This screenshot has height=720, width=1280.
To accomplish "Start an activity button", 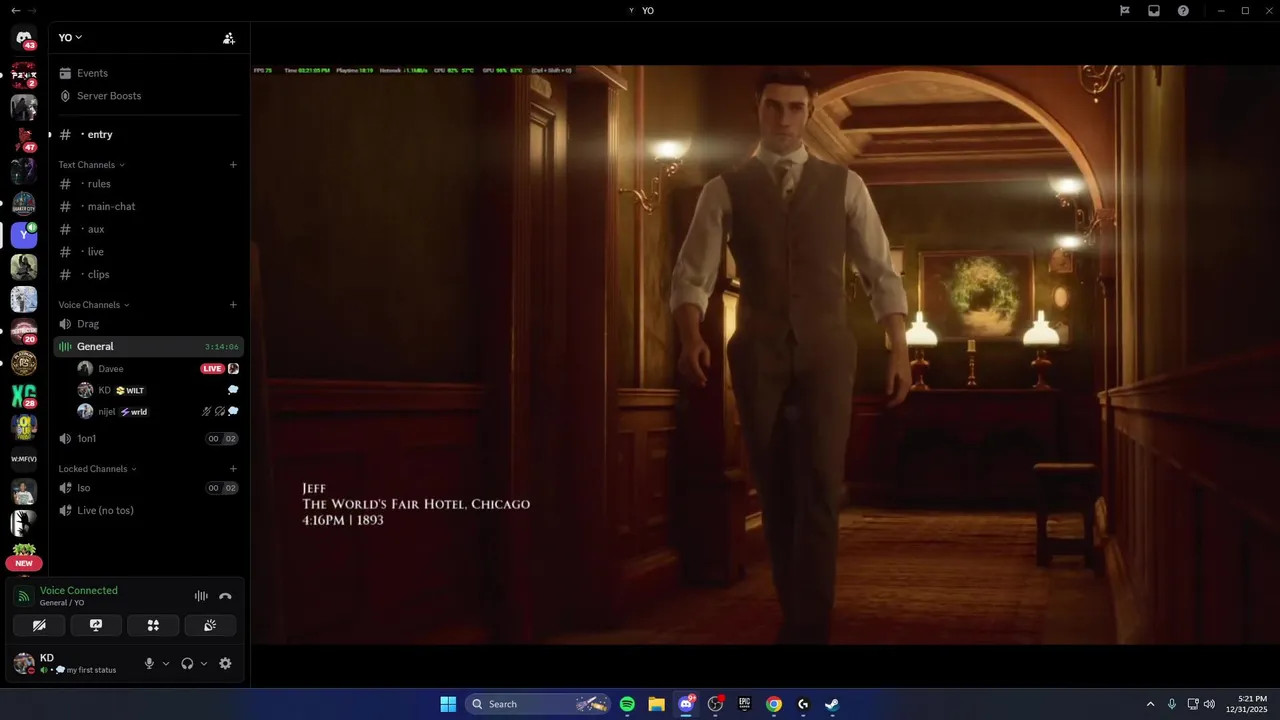I will [153, 625].
